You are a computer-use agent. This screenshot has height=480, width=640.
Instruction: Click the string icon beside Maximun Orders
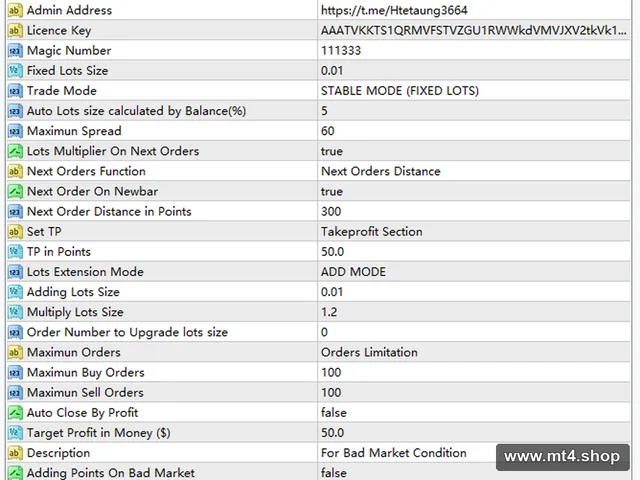click(15, 352)
